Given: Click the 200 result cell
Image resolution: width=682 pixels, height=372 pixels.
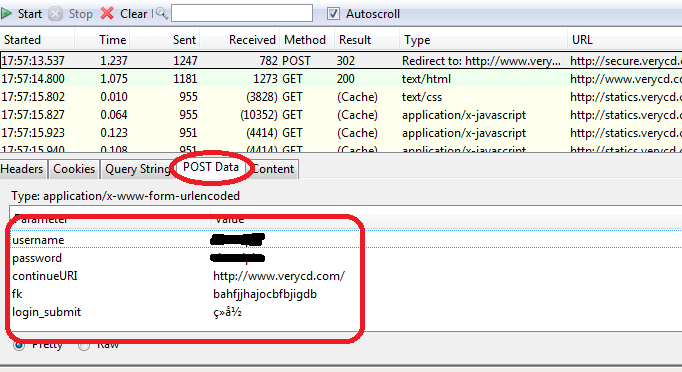Looking at the screenshot, I should [x=346, y=79].
